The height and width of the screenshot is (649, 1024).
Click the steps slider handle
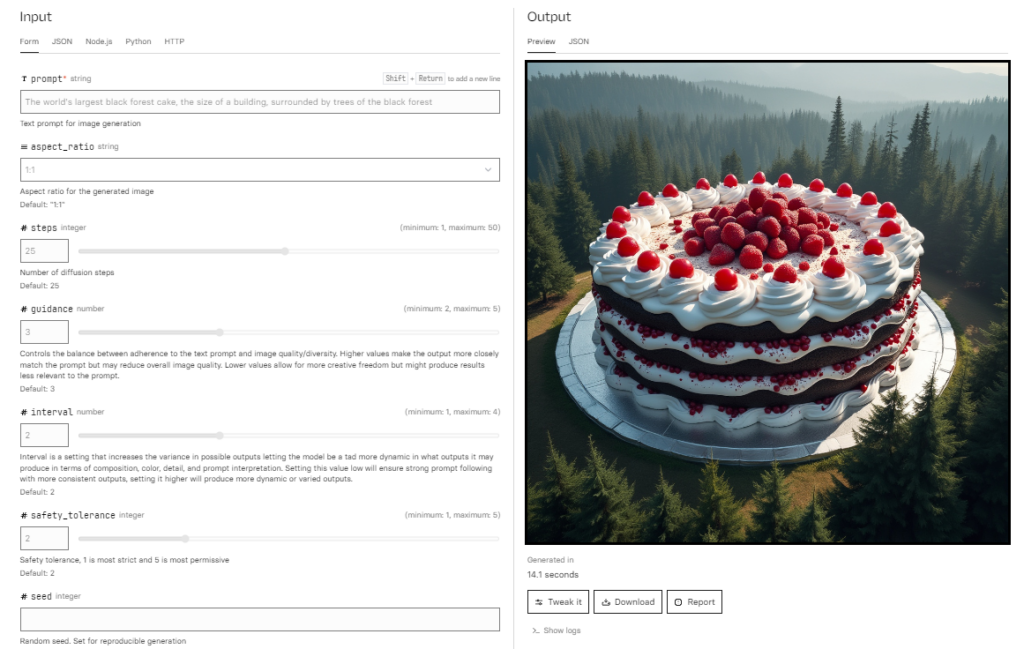[x=285, y=251]
